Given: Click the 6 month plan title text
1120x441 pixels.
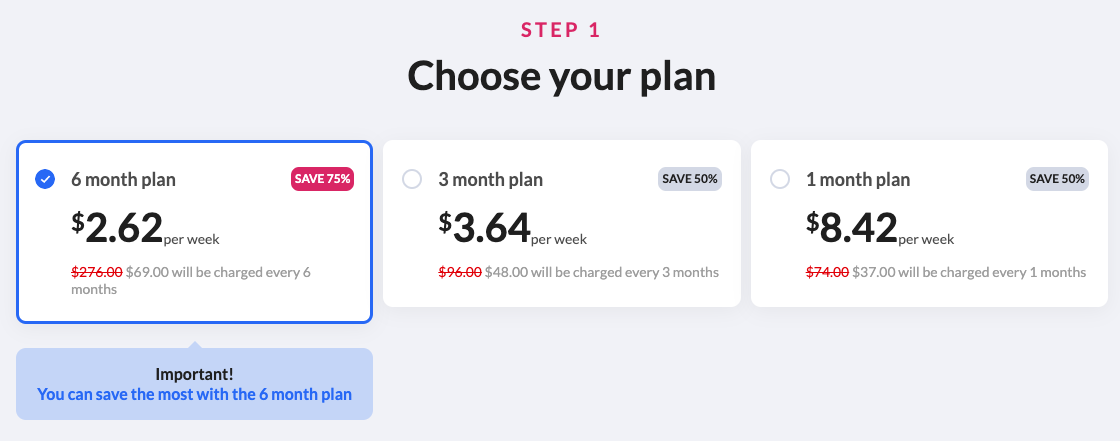Looking at the screenshot, I should pos(123,180).
